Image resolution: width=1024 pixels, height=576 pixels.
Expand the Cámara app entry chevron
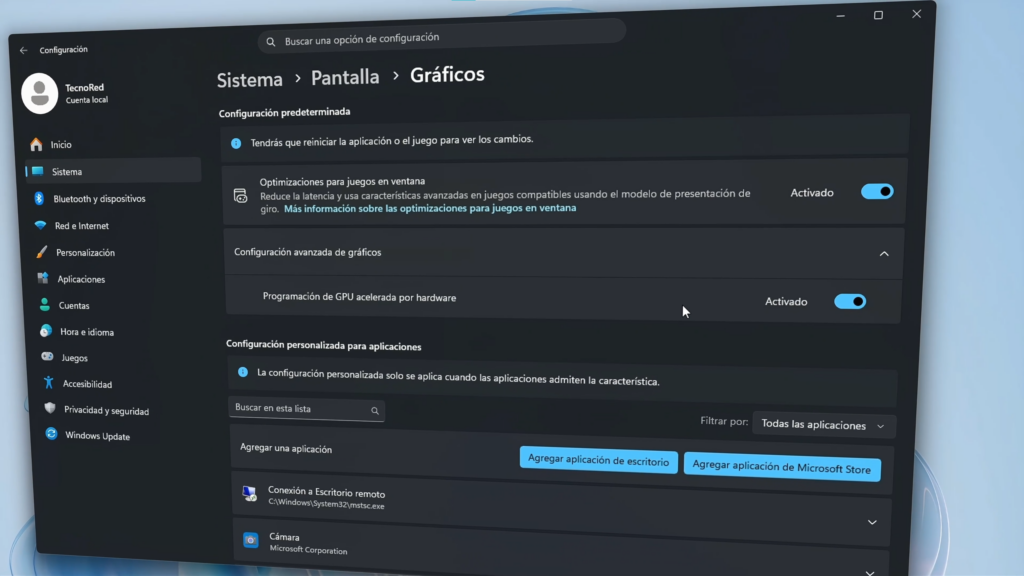[x=870, y=572]
